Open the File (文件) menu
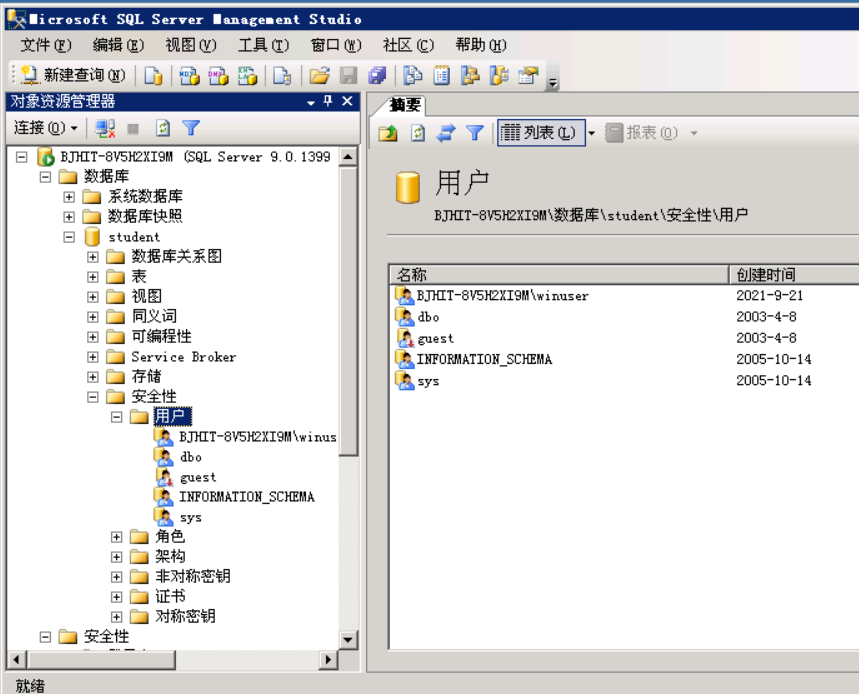Viewport: 859px width, 694px height. pyautogui.click(x=46, y=45)
